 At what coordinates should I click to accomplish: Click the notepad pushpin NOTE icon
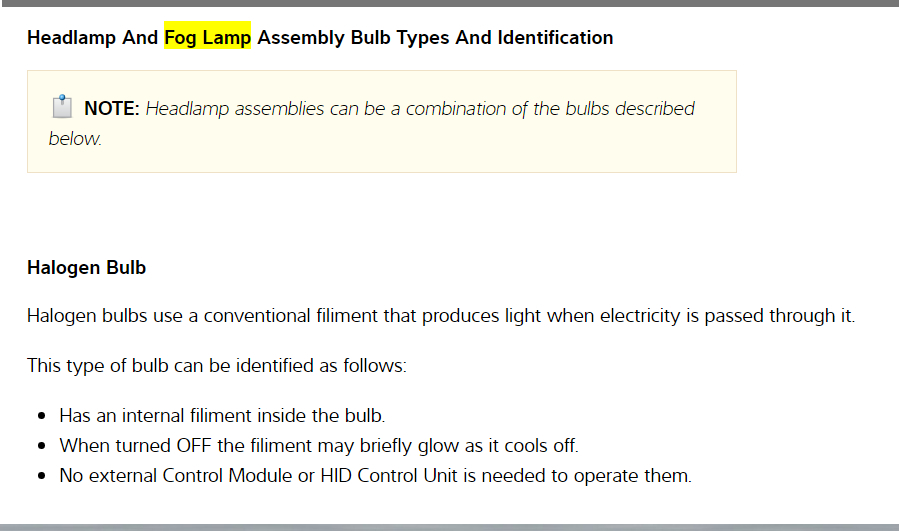click(61, 106)
